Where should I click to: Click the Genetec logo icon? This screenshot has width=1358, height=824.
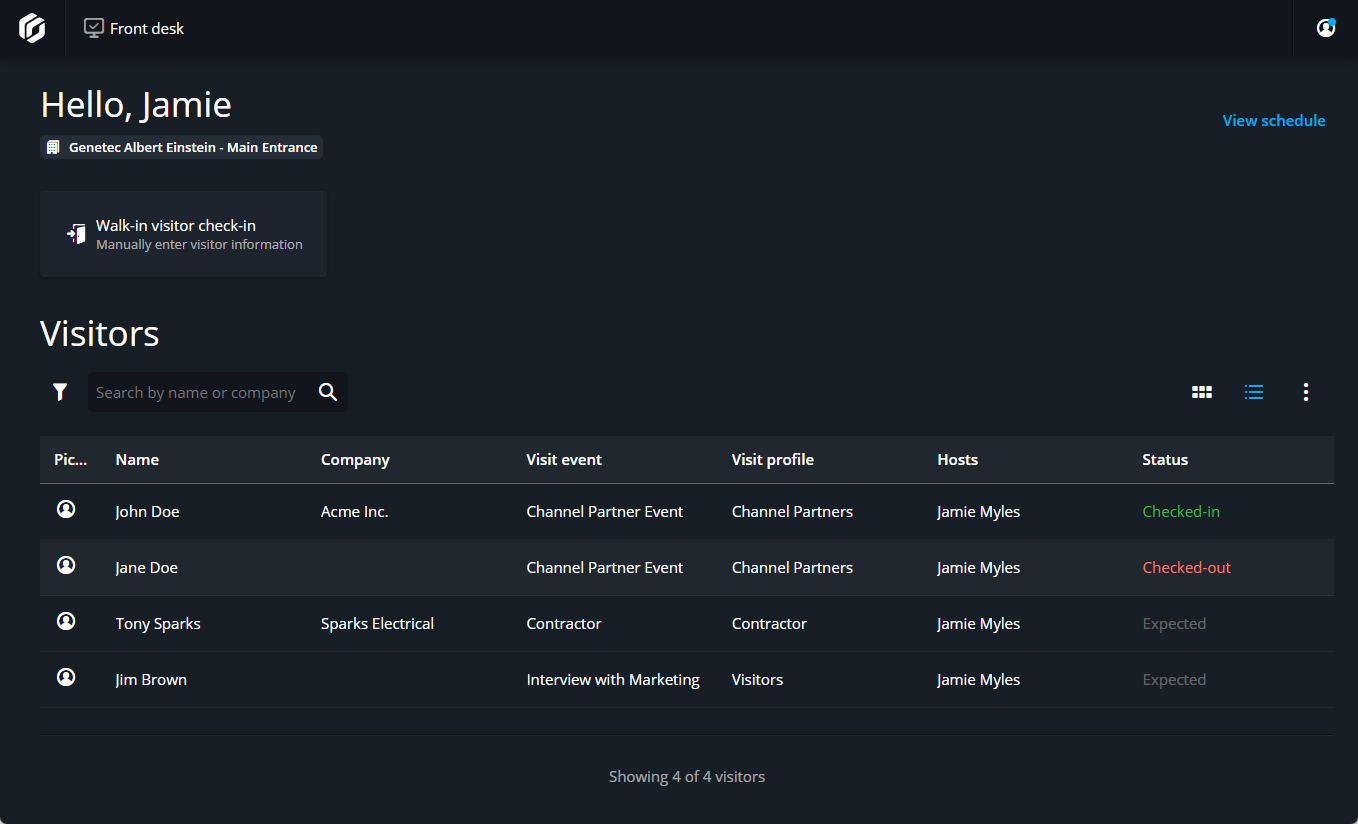coord(32,28)
